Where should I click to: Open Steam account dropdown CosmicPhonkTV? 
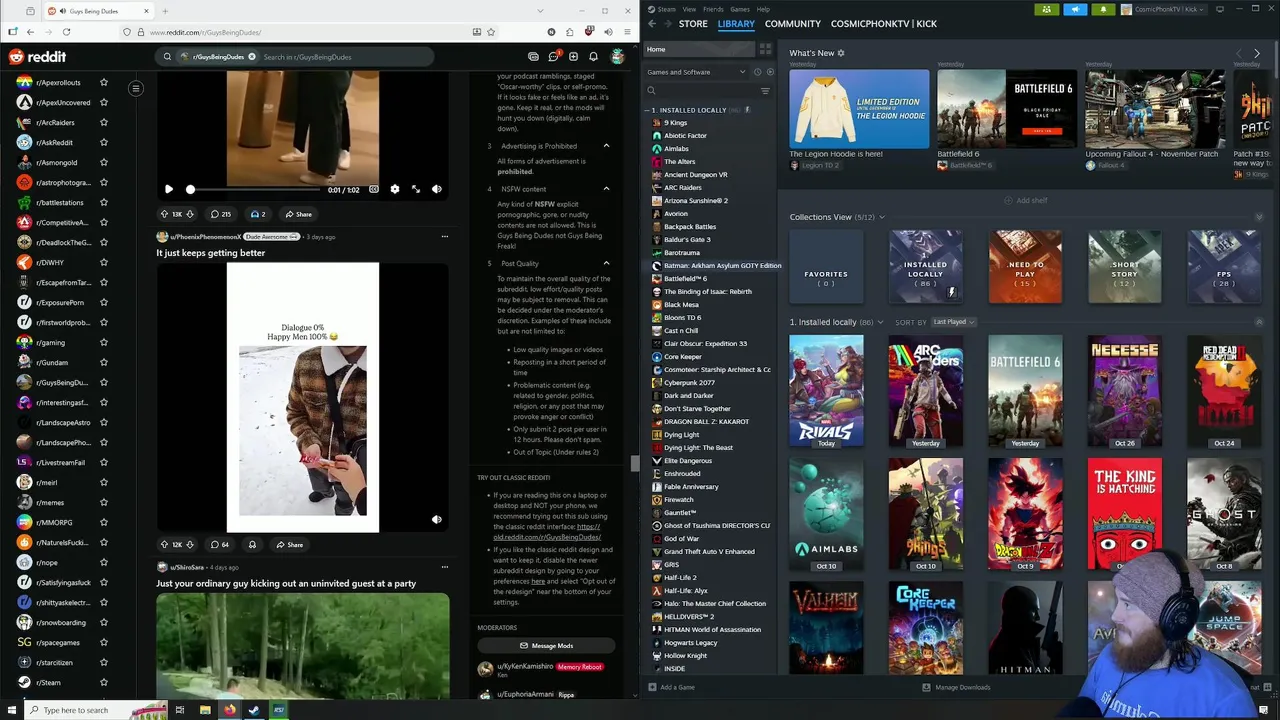1165,9
